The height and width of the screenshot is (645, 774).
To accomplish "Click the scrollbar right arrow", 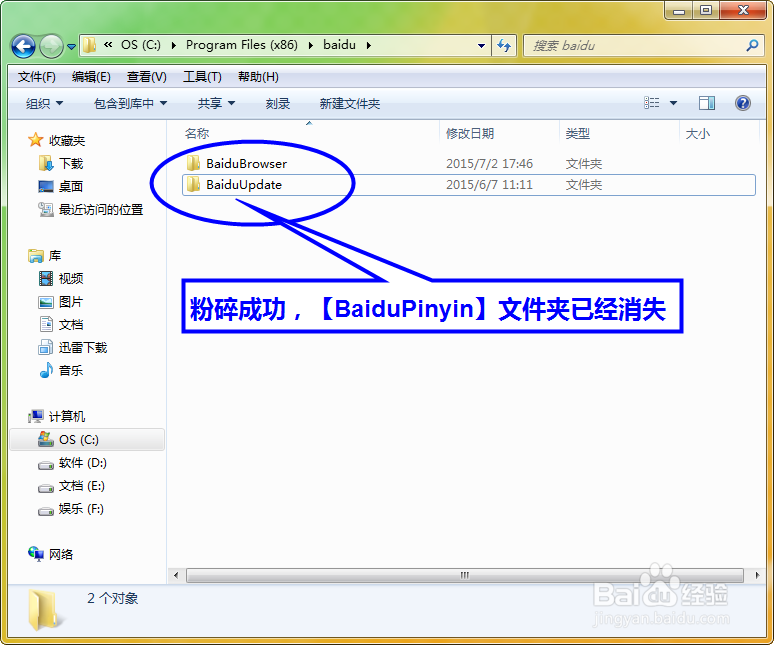I will tap(758, 575).
